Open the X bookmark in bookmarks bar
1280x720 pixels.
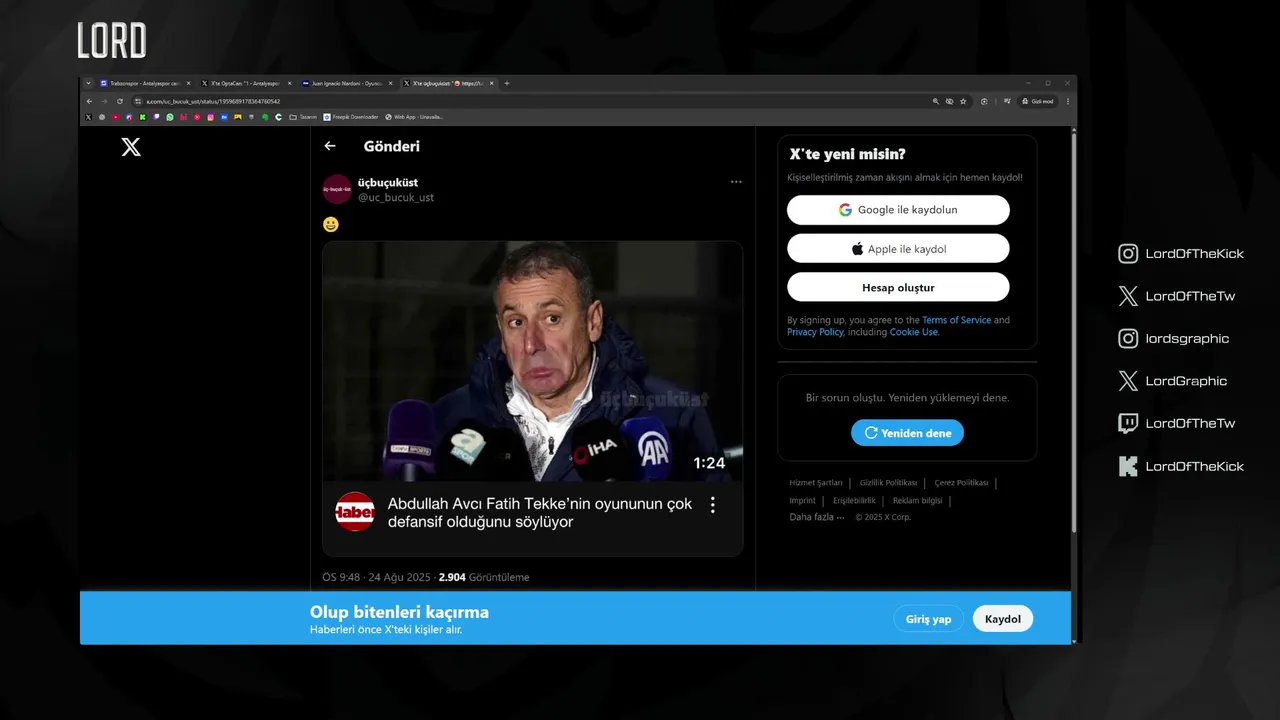coord(89,117)
